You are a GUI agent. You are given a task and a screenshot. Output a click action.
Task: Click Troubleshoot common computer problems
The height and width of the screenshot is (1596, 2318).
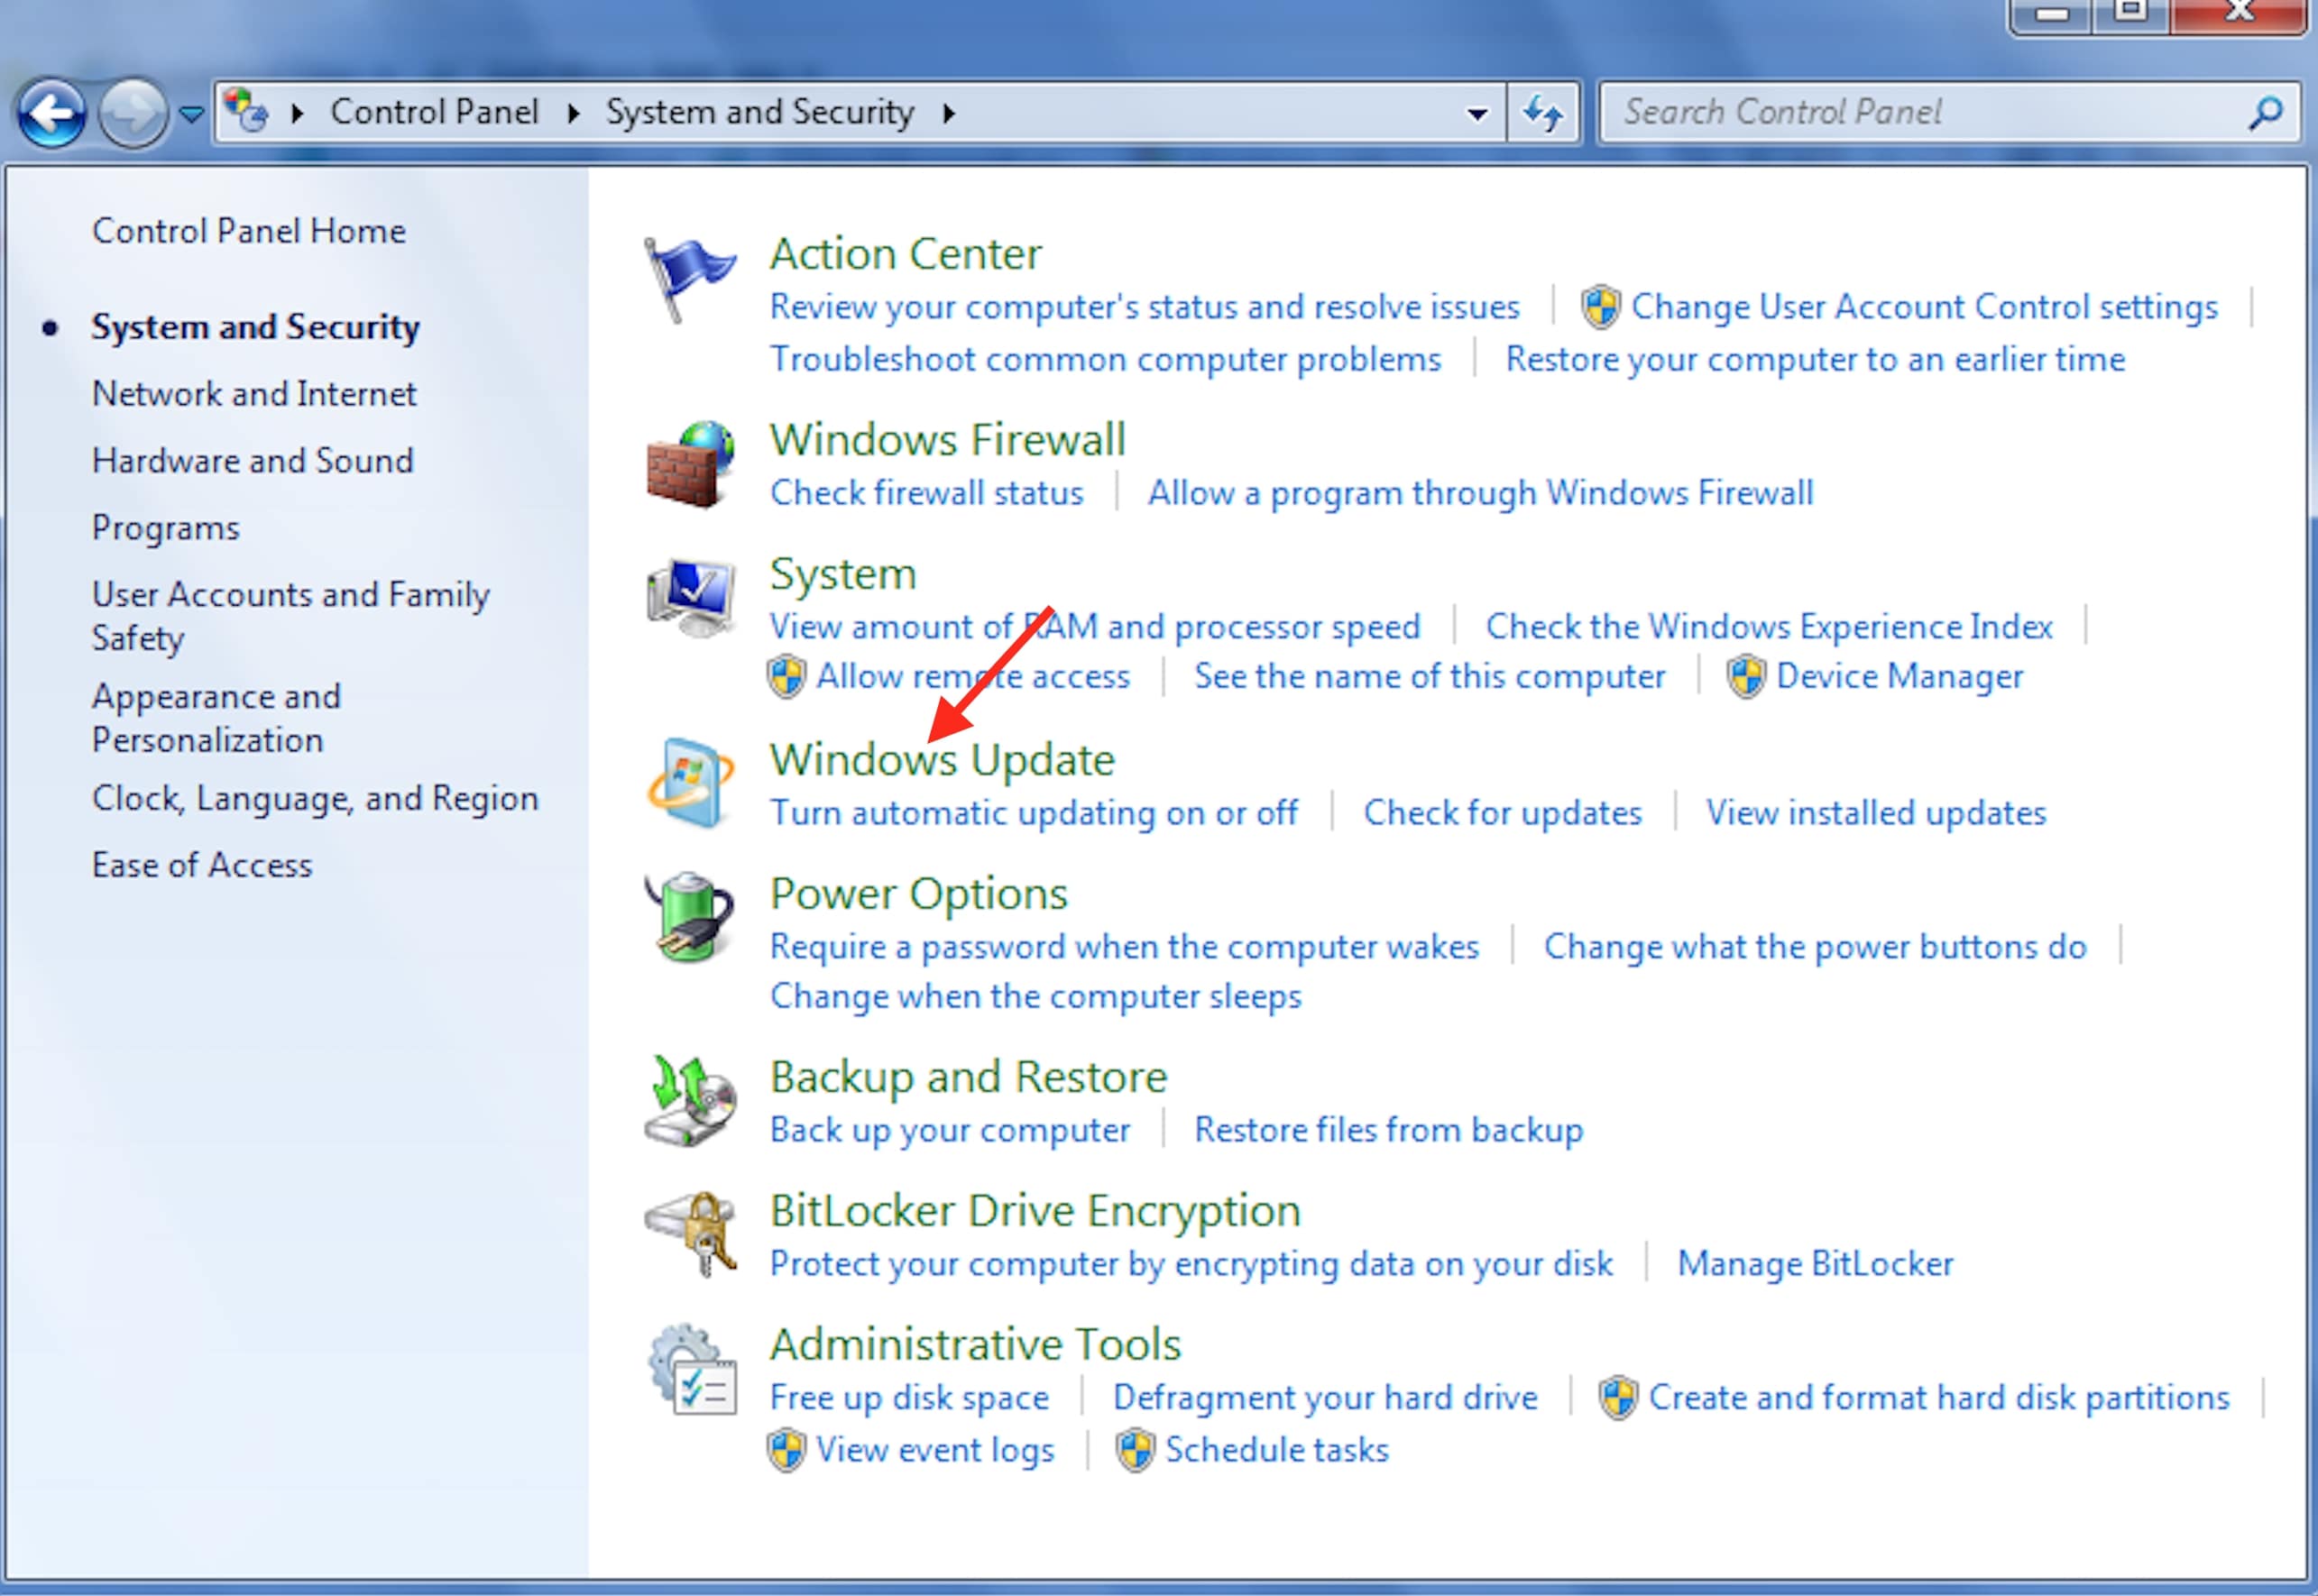pyautogui.click(x=1105, y=359)
